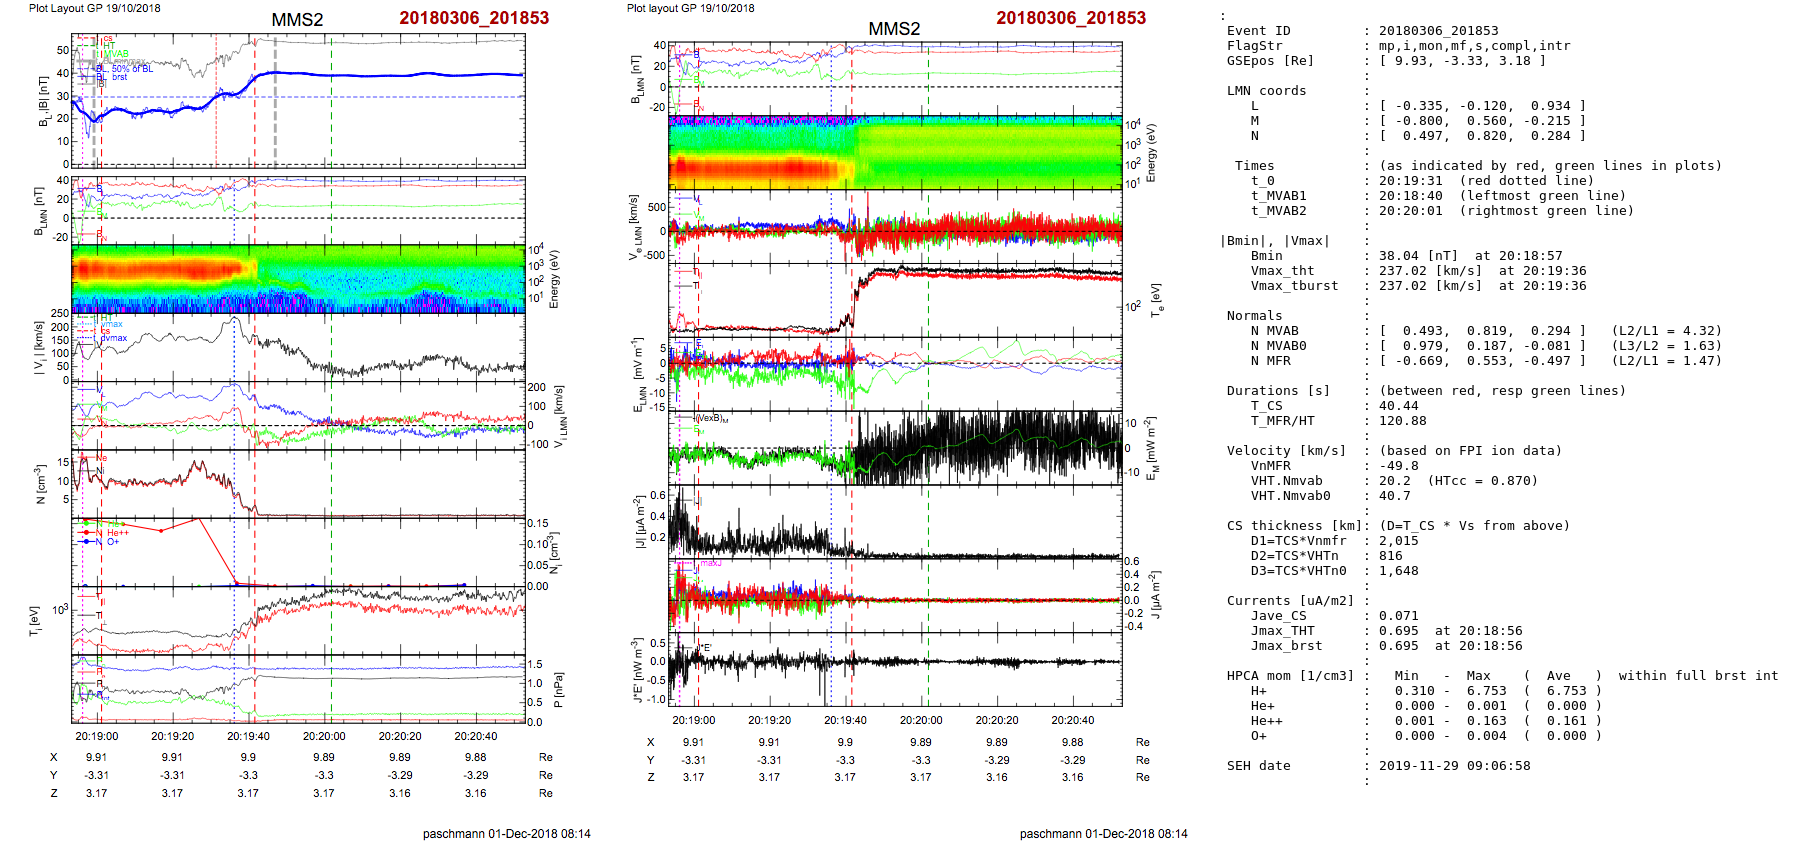
Task: Click the paschmann footer under the left plot
Action: tap(506, 833)
